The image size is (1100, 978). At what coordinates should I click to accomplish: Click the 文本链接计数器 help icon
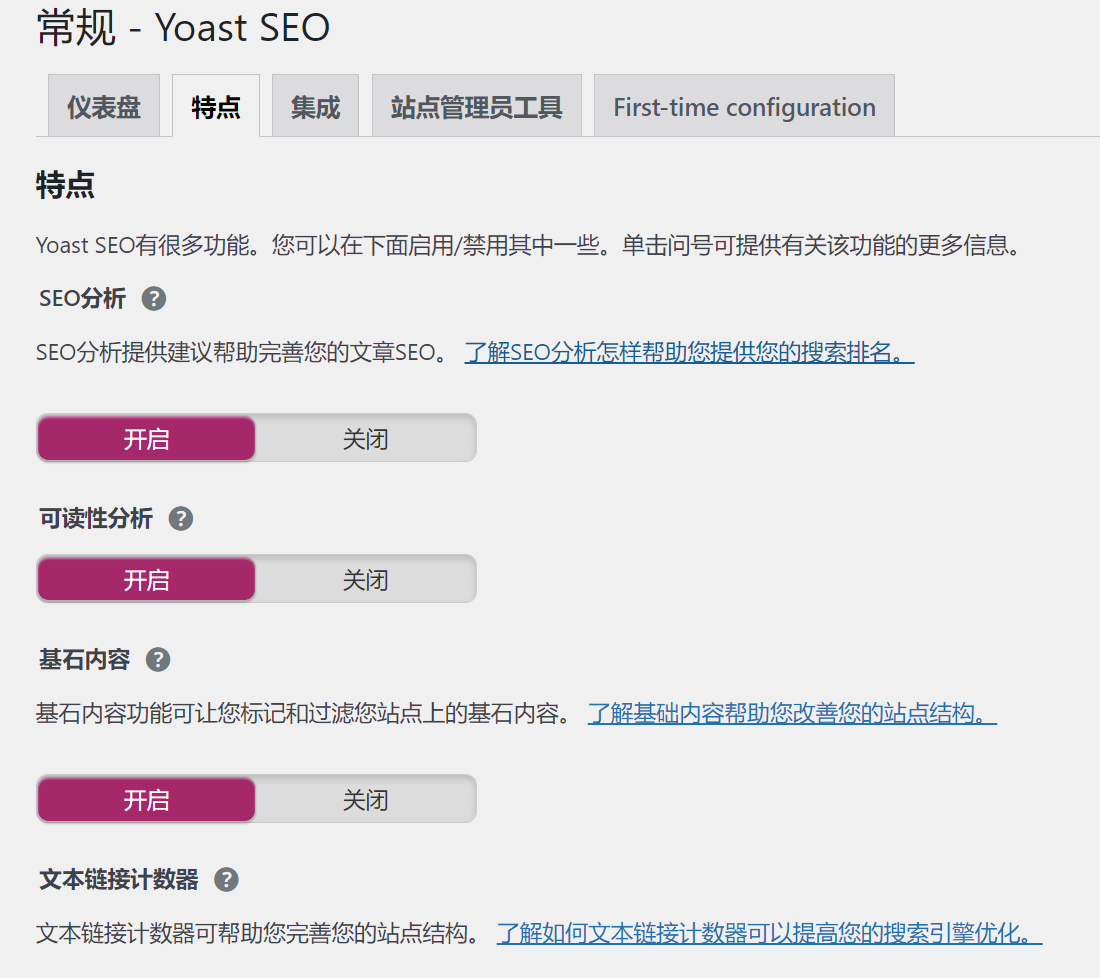coord(226,879)
